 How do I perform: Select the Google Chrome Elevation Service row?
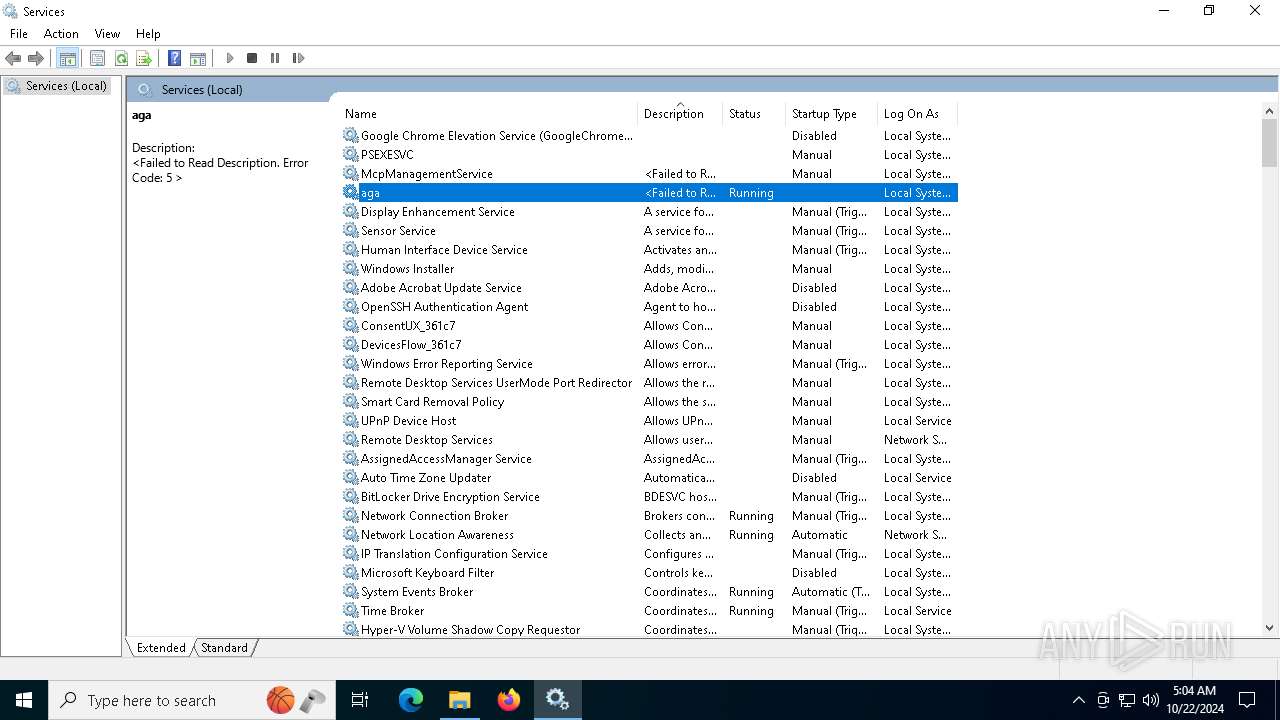[649, 136]
